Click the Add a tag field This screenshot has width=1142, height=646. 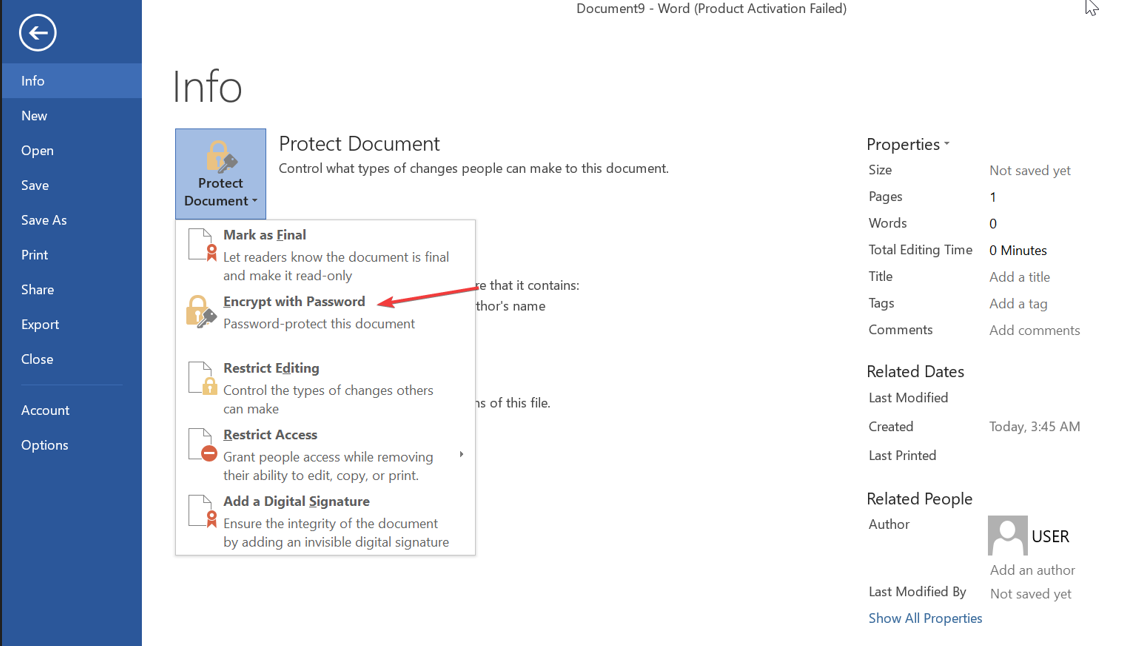pyautogui.click(x=1018, y=304)
